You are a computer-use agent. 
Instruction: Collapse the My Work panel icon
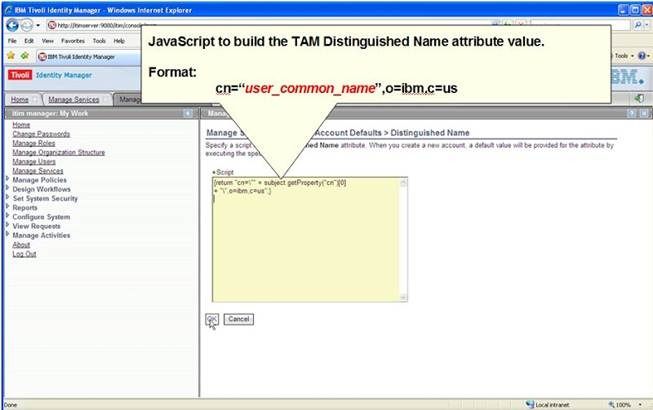[x=188, y=113]
